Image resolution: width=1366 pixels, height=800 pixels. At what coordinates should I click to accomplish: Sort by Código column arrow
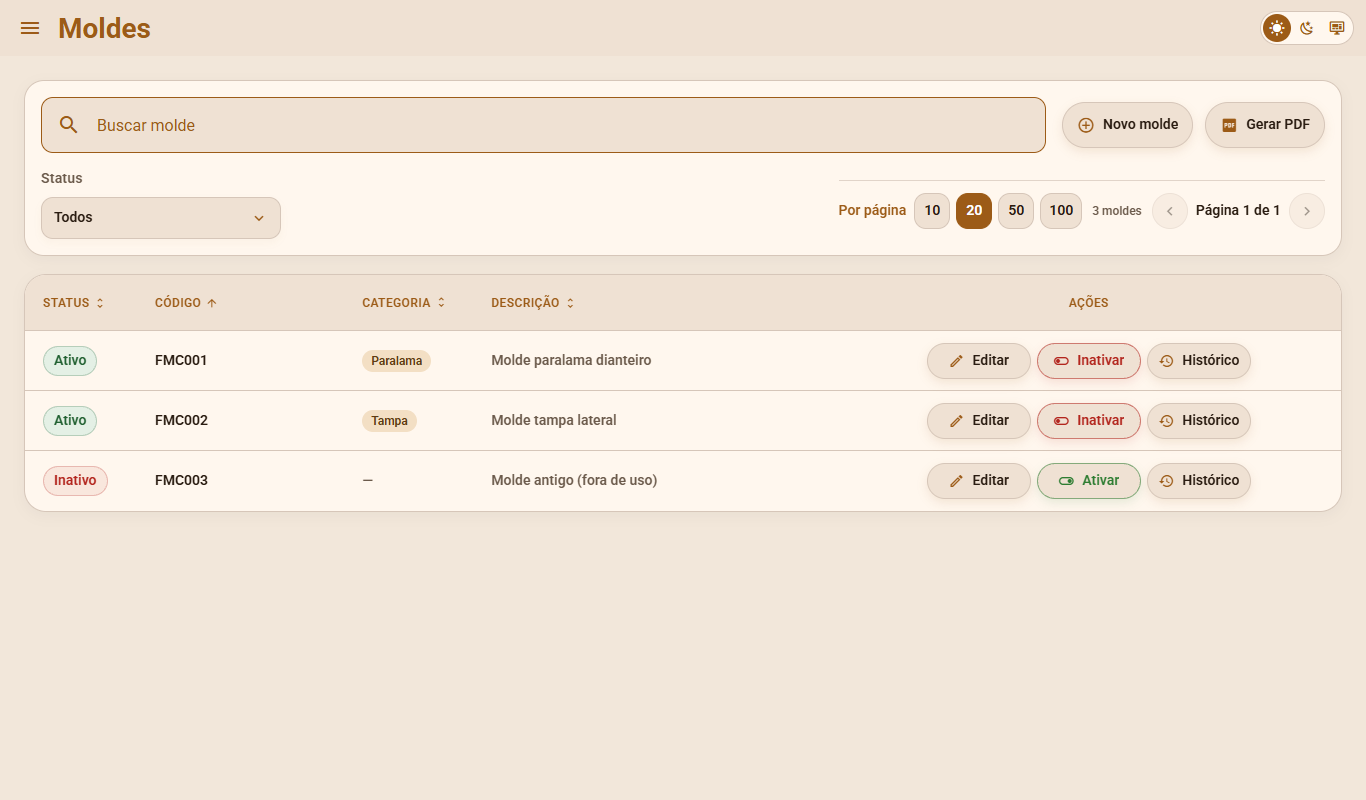click(x=212, y=303)
